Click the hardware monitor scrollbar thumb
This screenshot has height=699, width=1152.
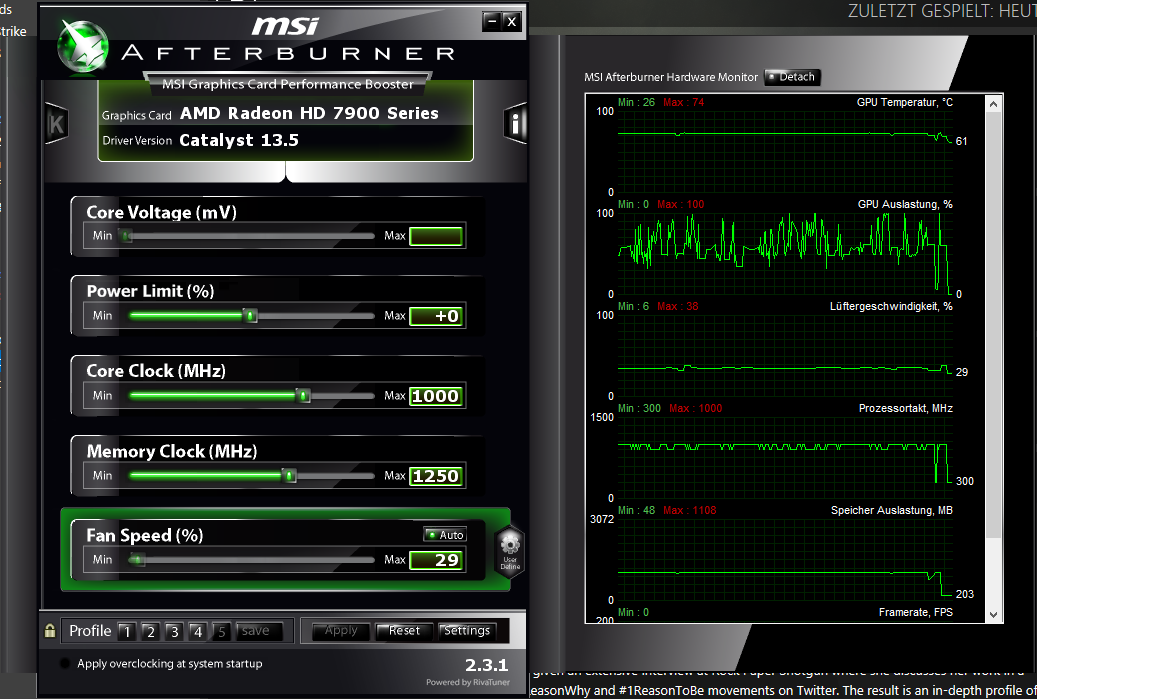(993, 325)
